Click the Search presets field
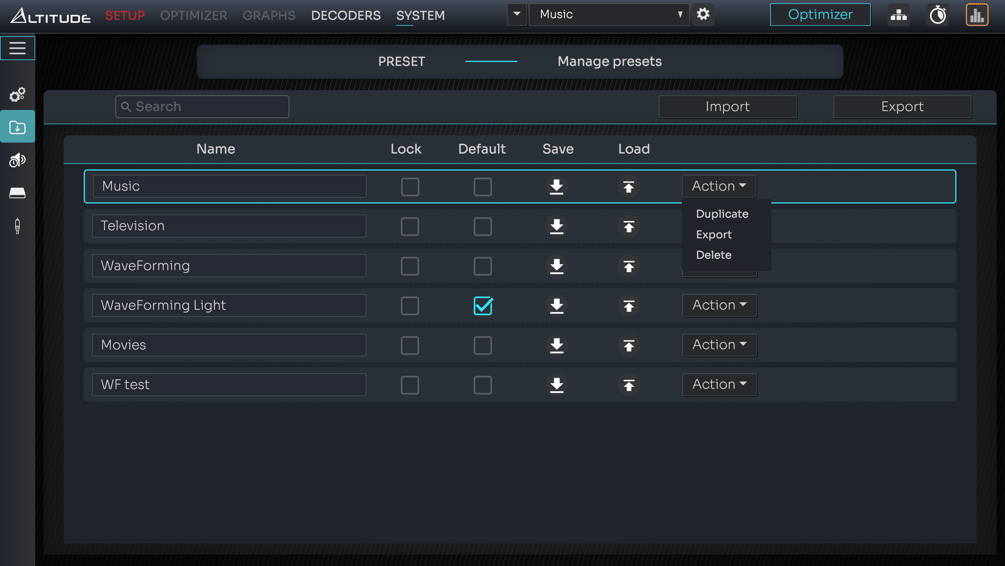1005x566 pixels. click(x=202, y=106)
